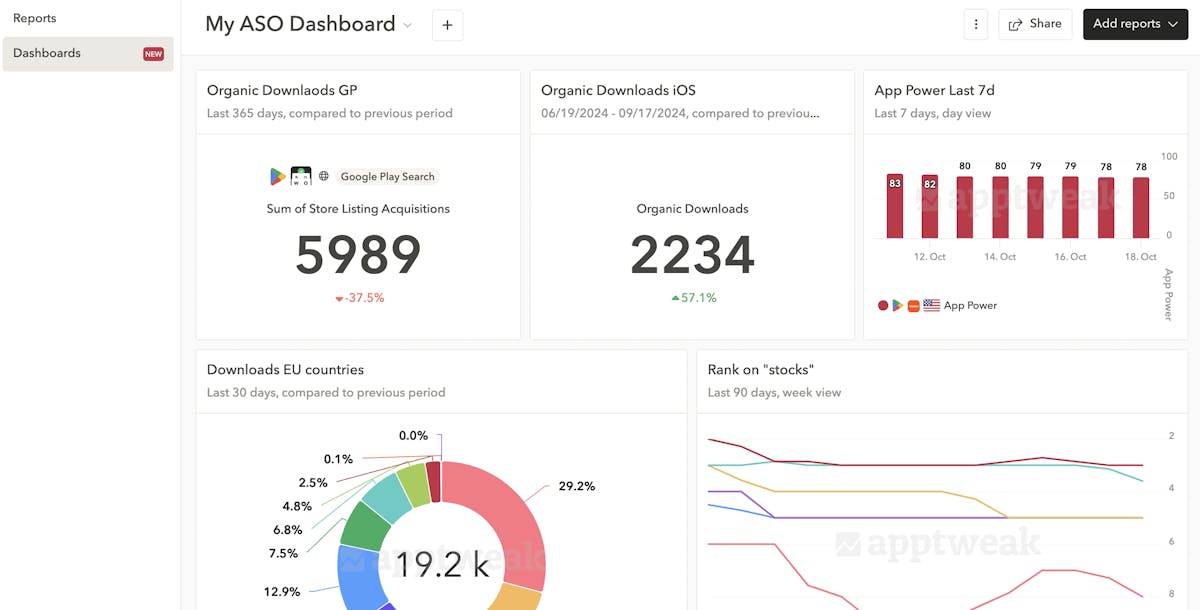Click the 14. Oct axis label
This screenshot has height=610, width=1200.
coord(1000,257)
